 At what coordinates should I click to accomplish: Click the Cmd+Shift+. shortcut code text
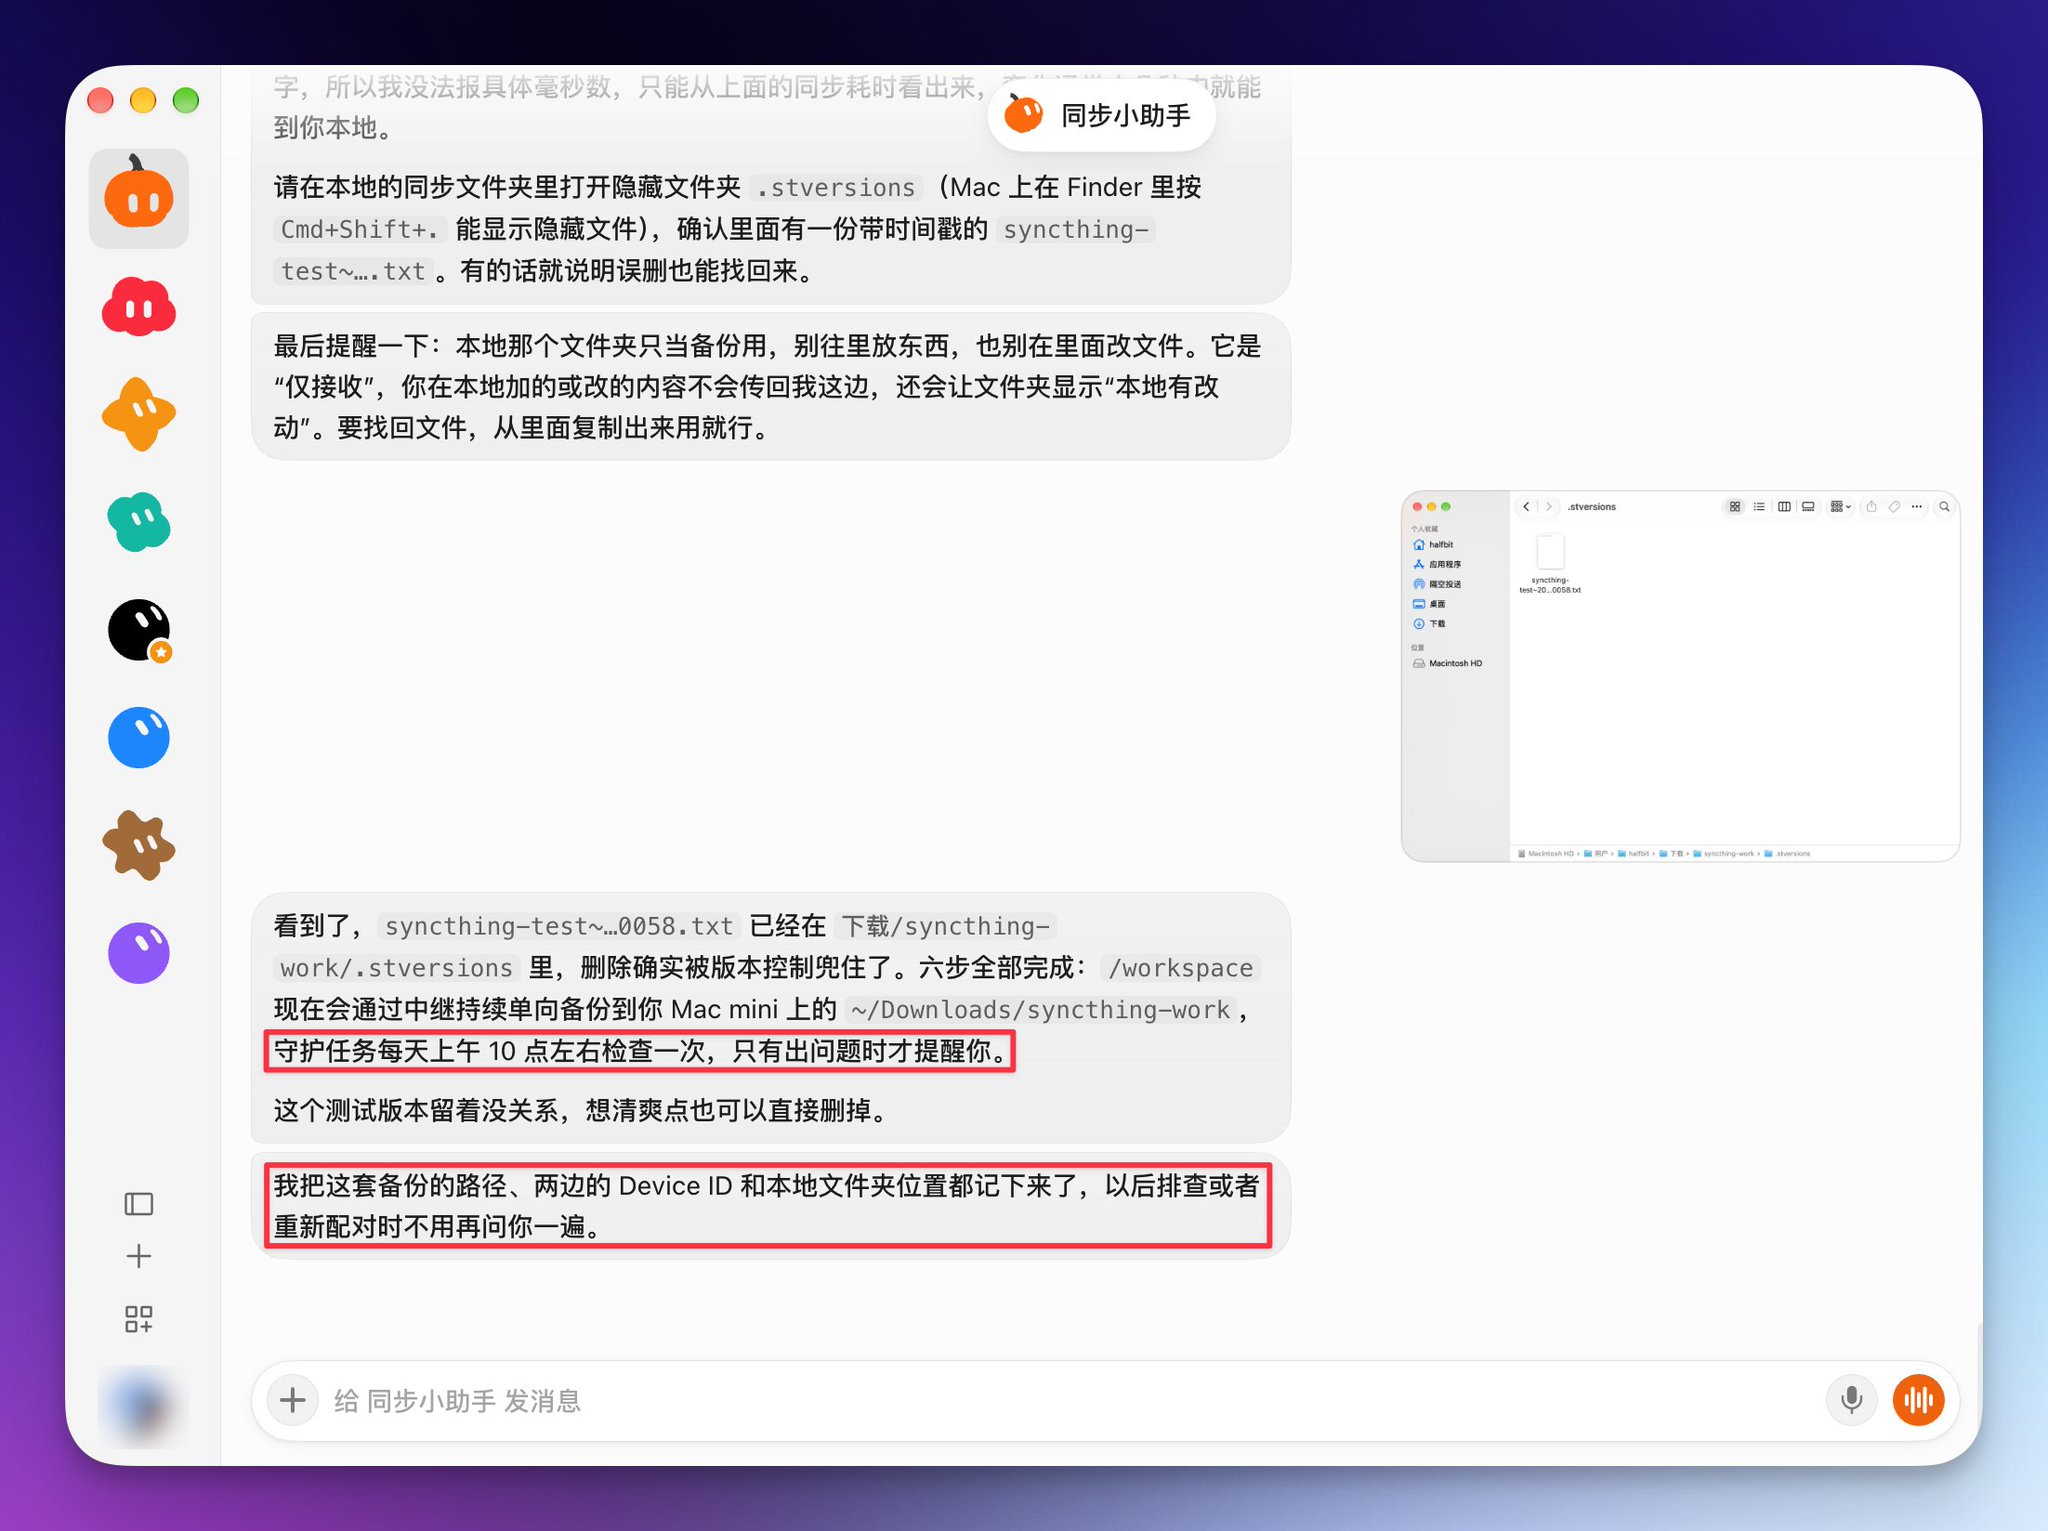(x=359, y=230)
